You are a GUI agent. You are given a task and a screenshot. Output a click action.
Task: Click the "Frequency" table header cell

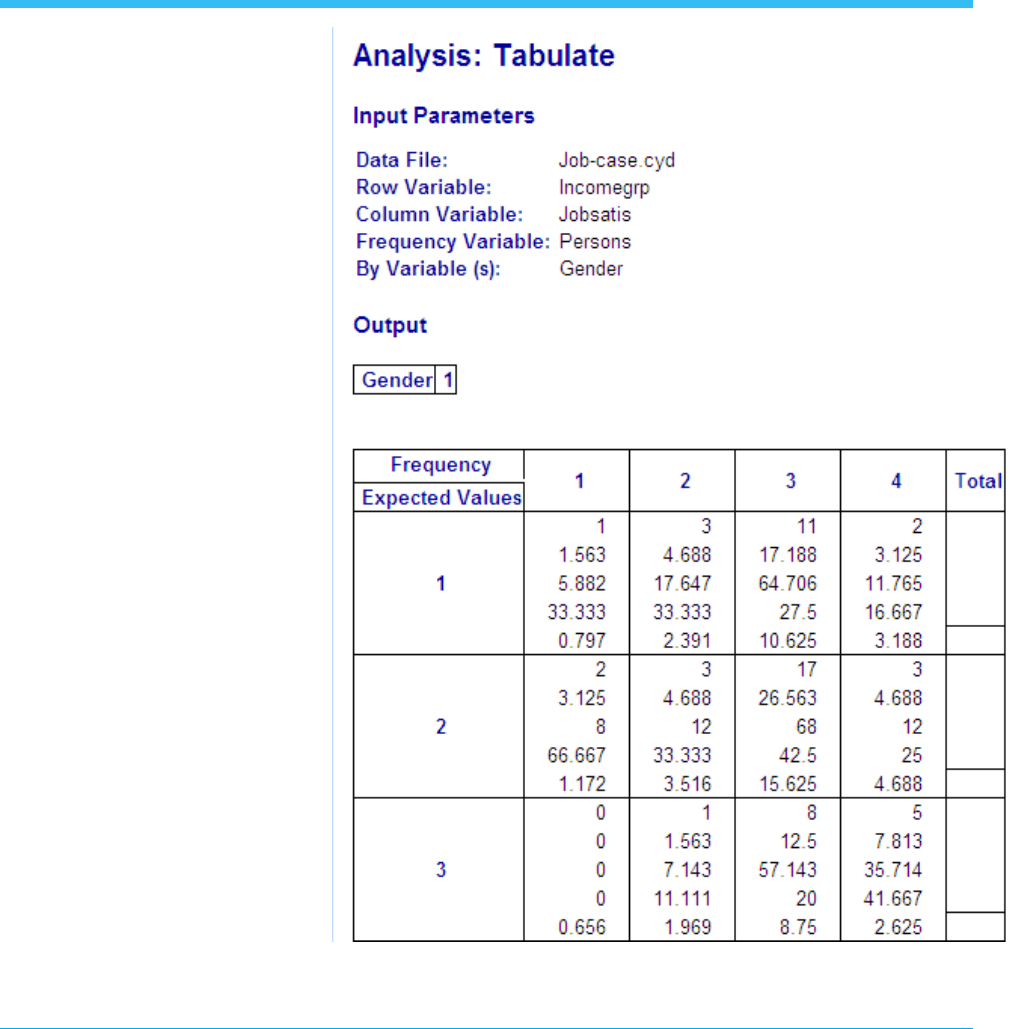(440, 465)
